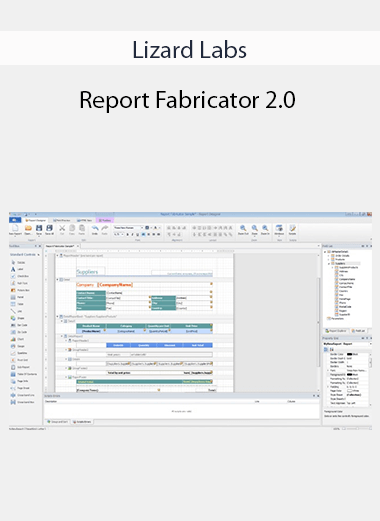Adjust the zoom slider in status bar
Screen dimensions: 380x521
[x=357, y=428]
